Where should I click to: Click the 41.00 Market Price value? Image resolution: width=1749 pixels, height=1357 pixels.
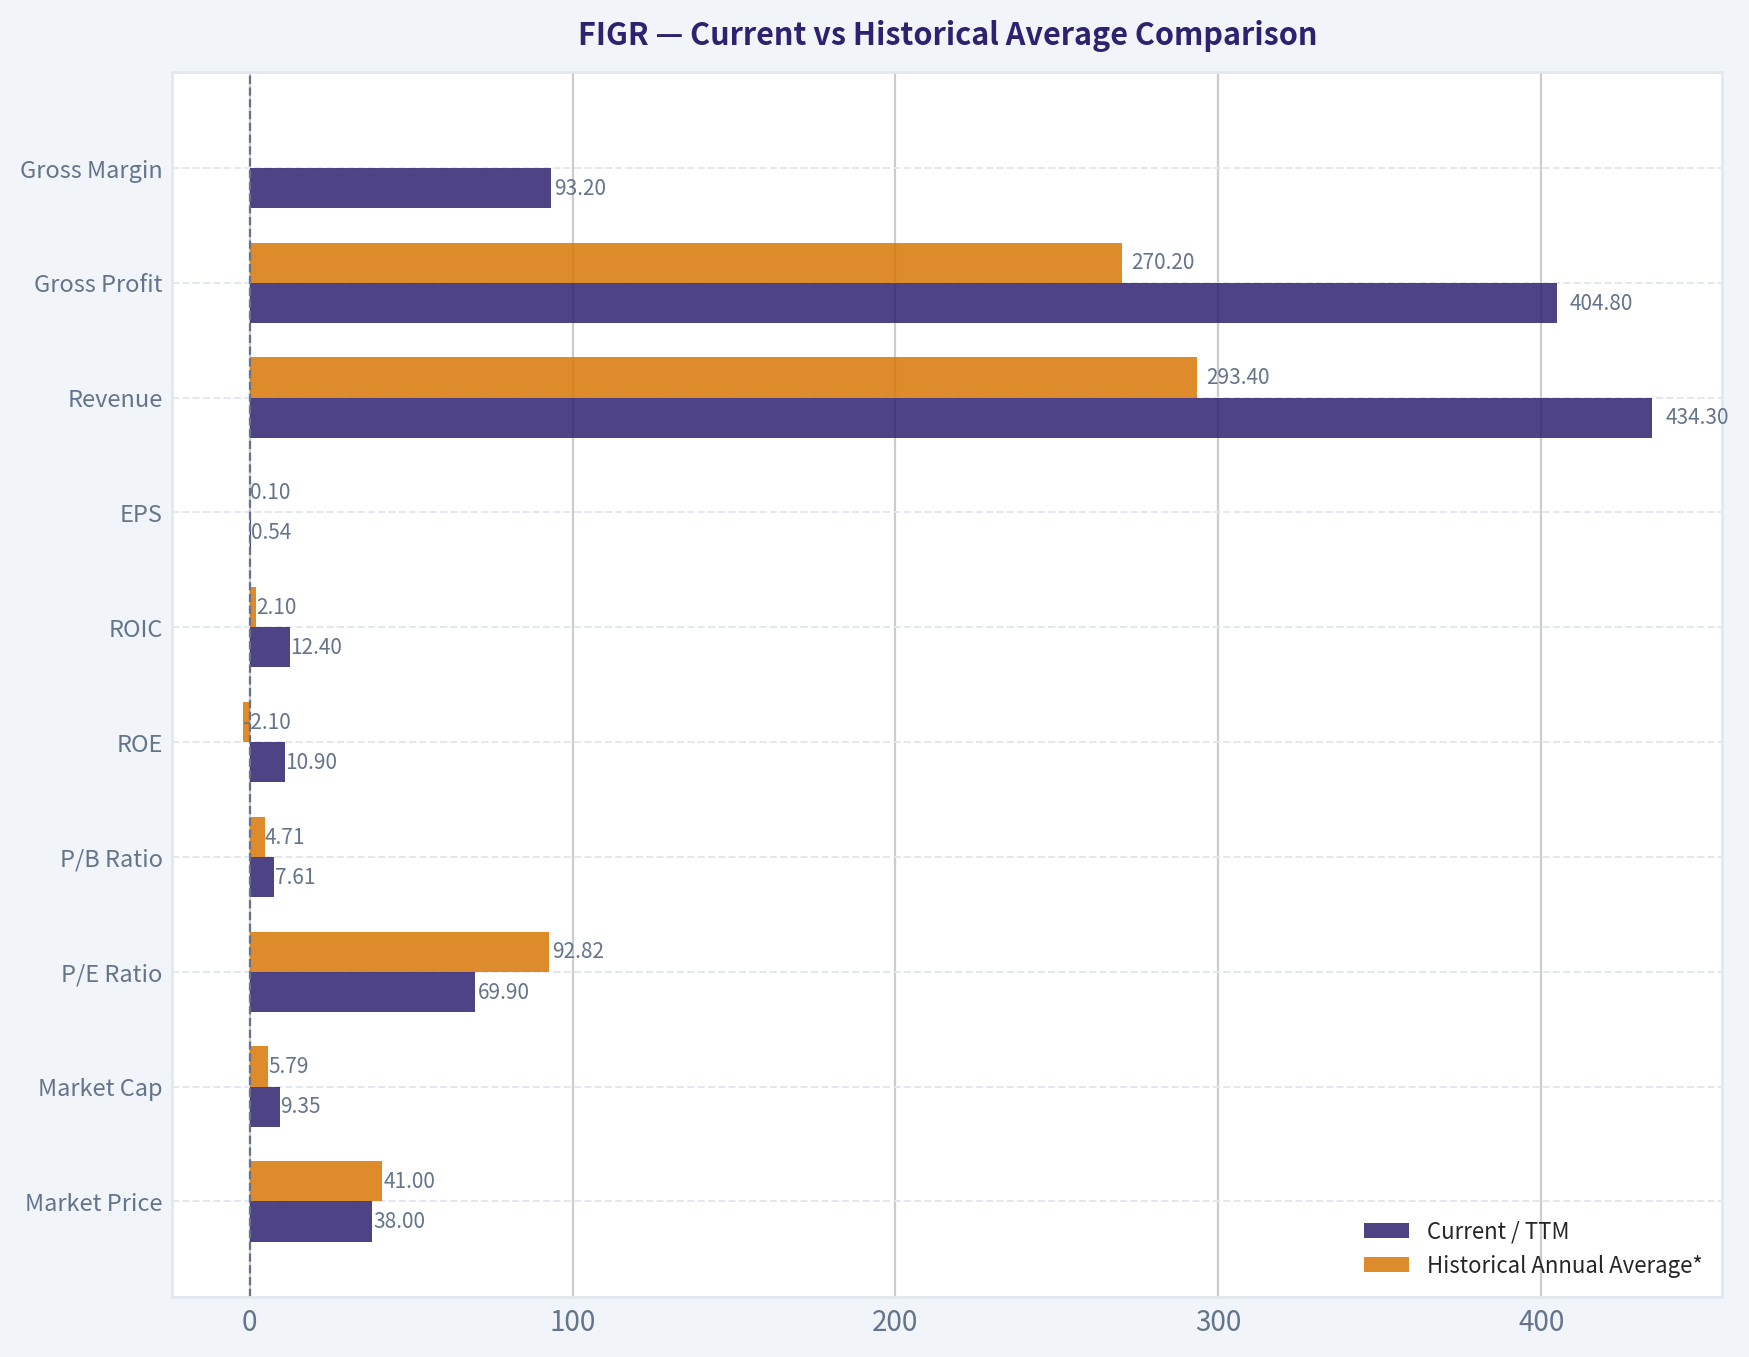(x=409, y=1181)
